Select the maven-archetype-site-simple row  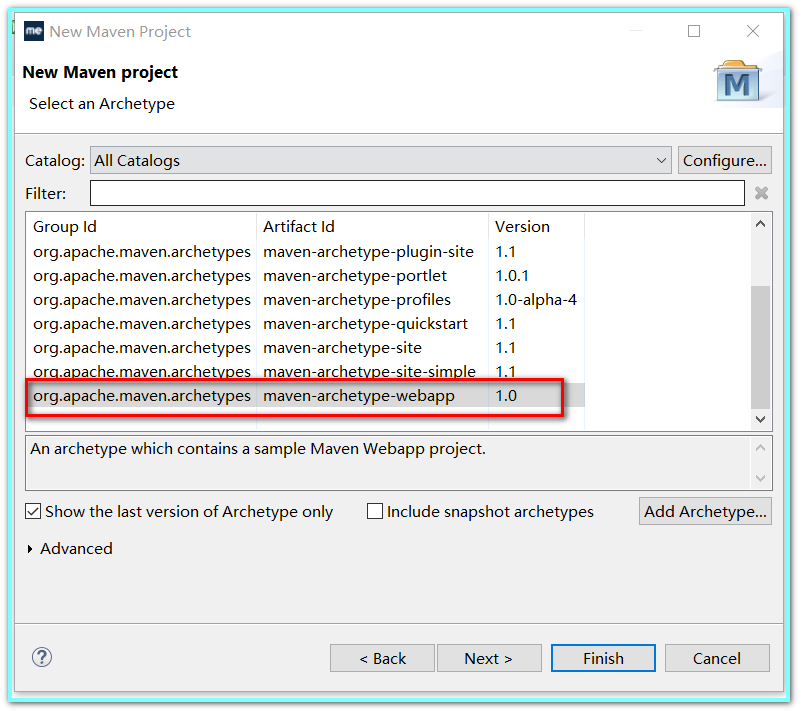(x=305, y=371)
